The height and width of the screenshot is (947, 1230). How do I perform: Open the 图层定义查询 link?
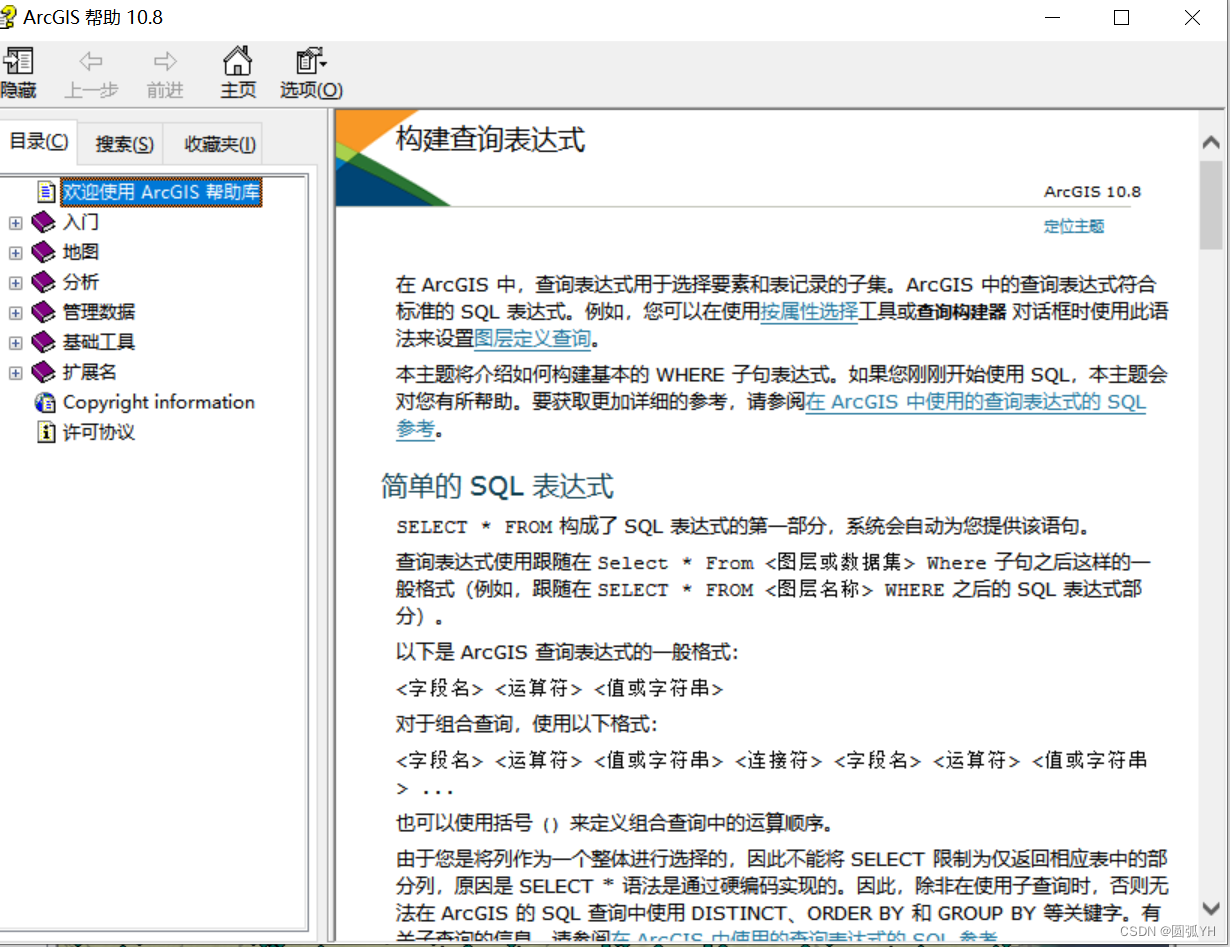[x=532, y=339]
